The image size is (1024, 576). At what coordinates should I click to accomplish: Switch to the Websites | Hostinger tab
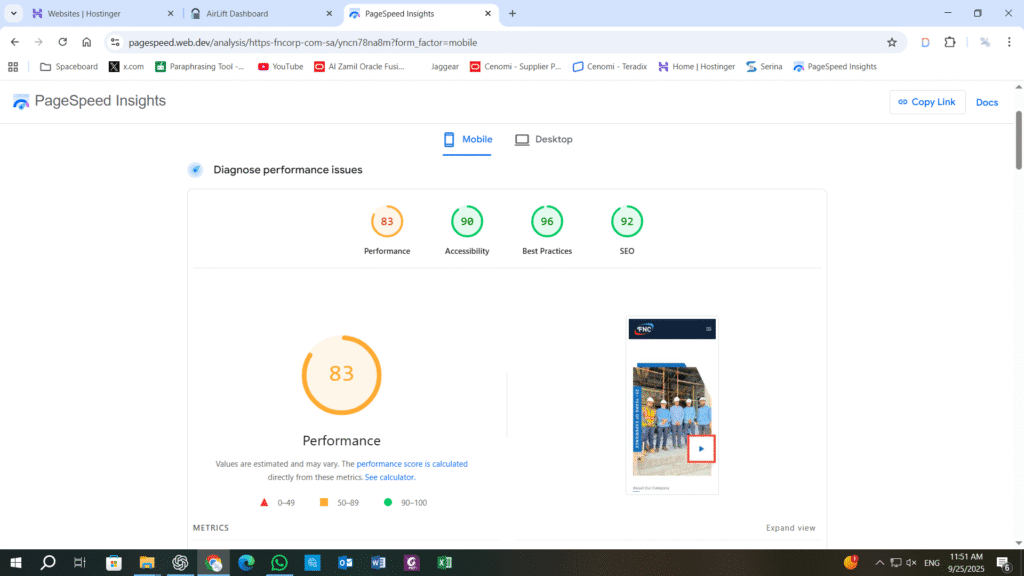101,14
